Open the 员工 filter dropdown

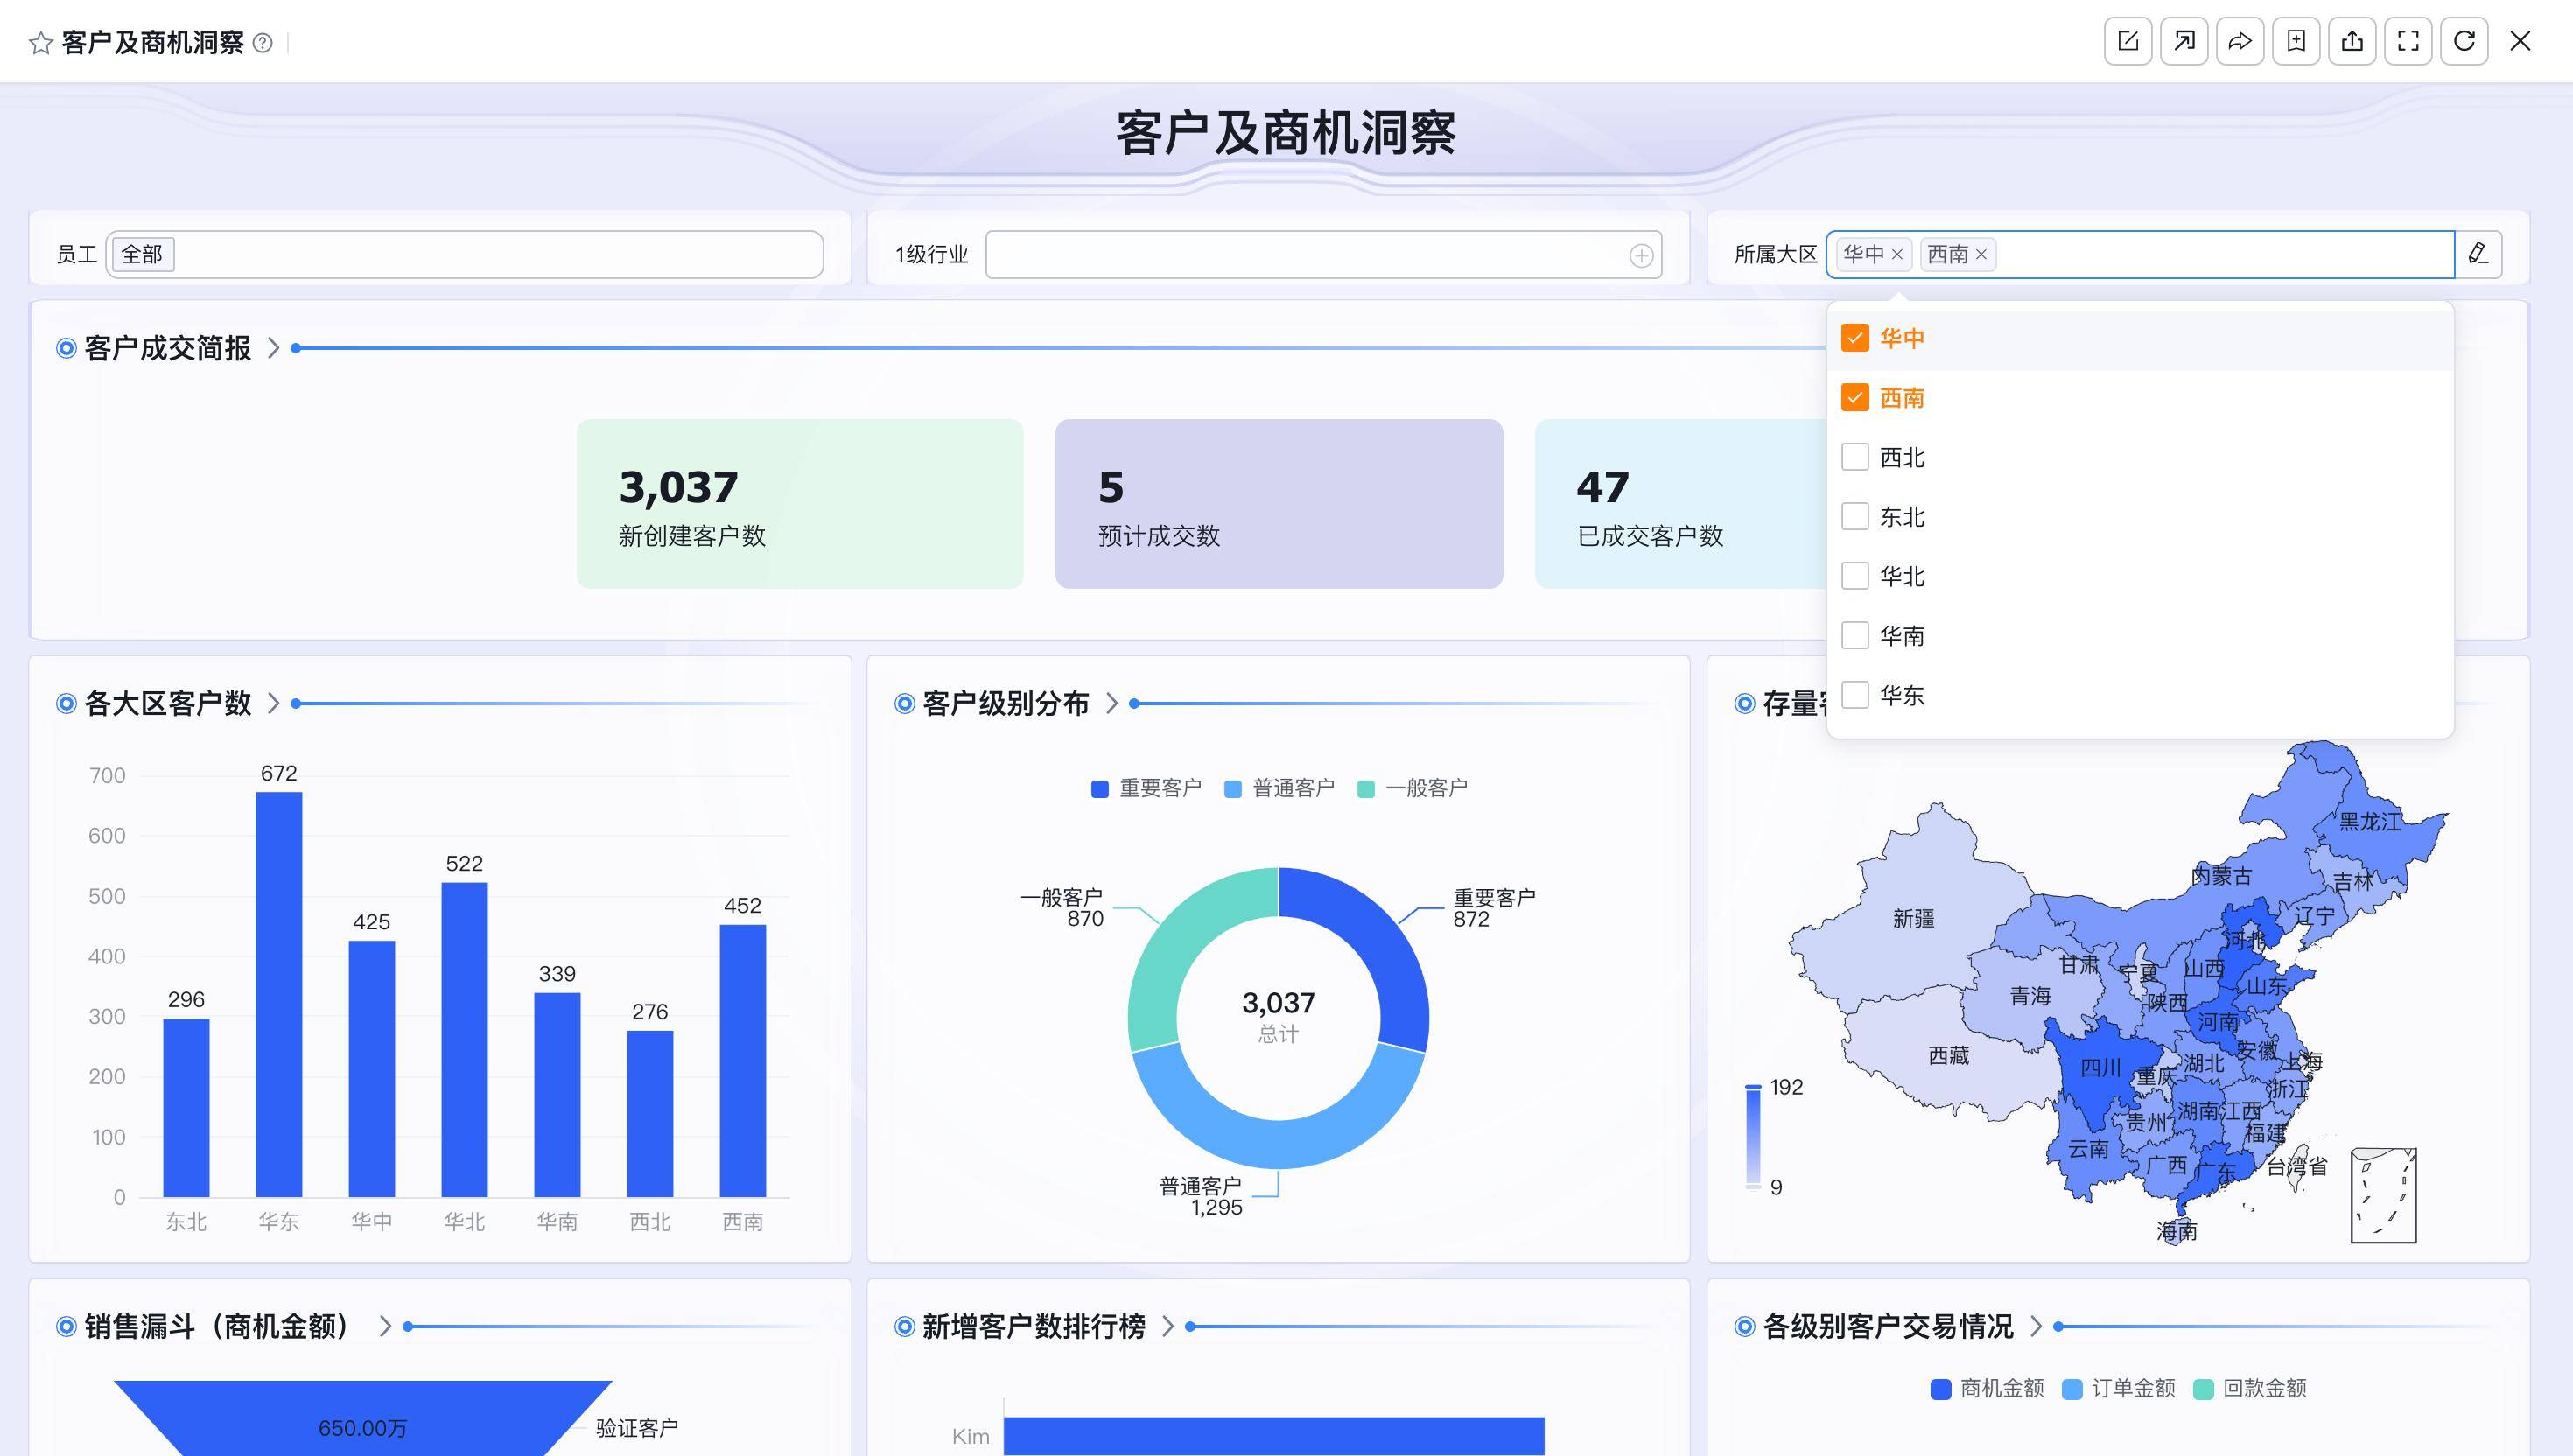pos(465,255)
